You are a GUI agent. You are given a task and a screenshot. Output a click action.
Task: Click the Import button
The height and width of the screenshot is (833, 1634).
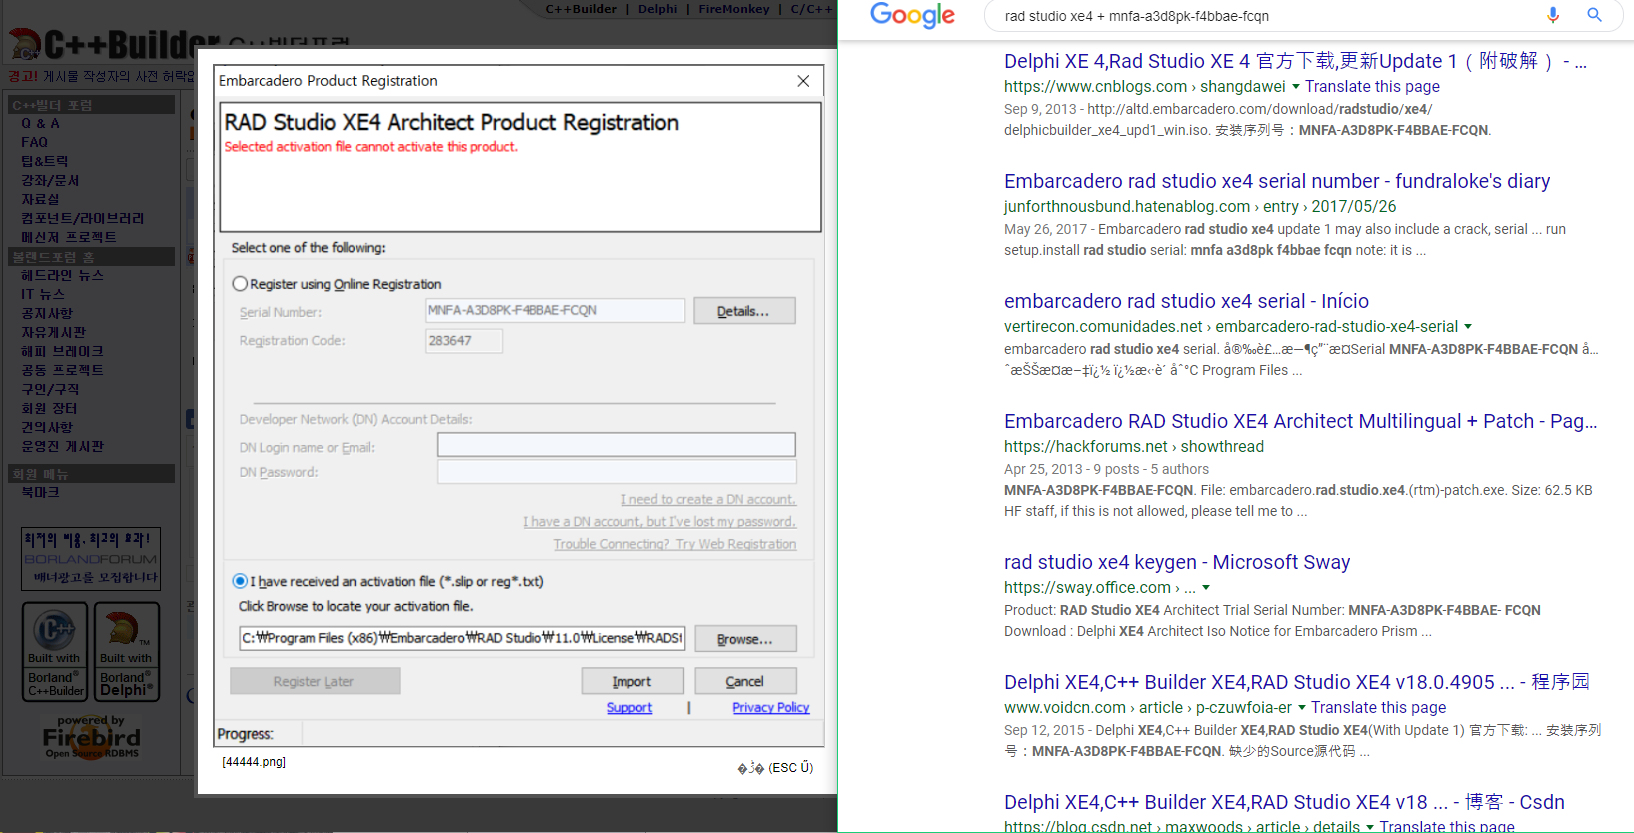pyautogui.click(x=632, y=681)
